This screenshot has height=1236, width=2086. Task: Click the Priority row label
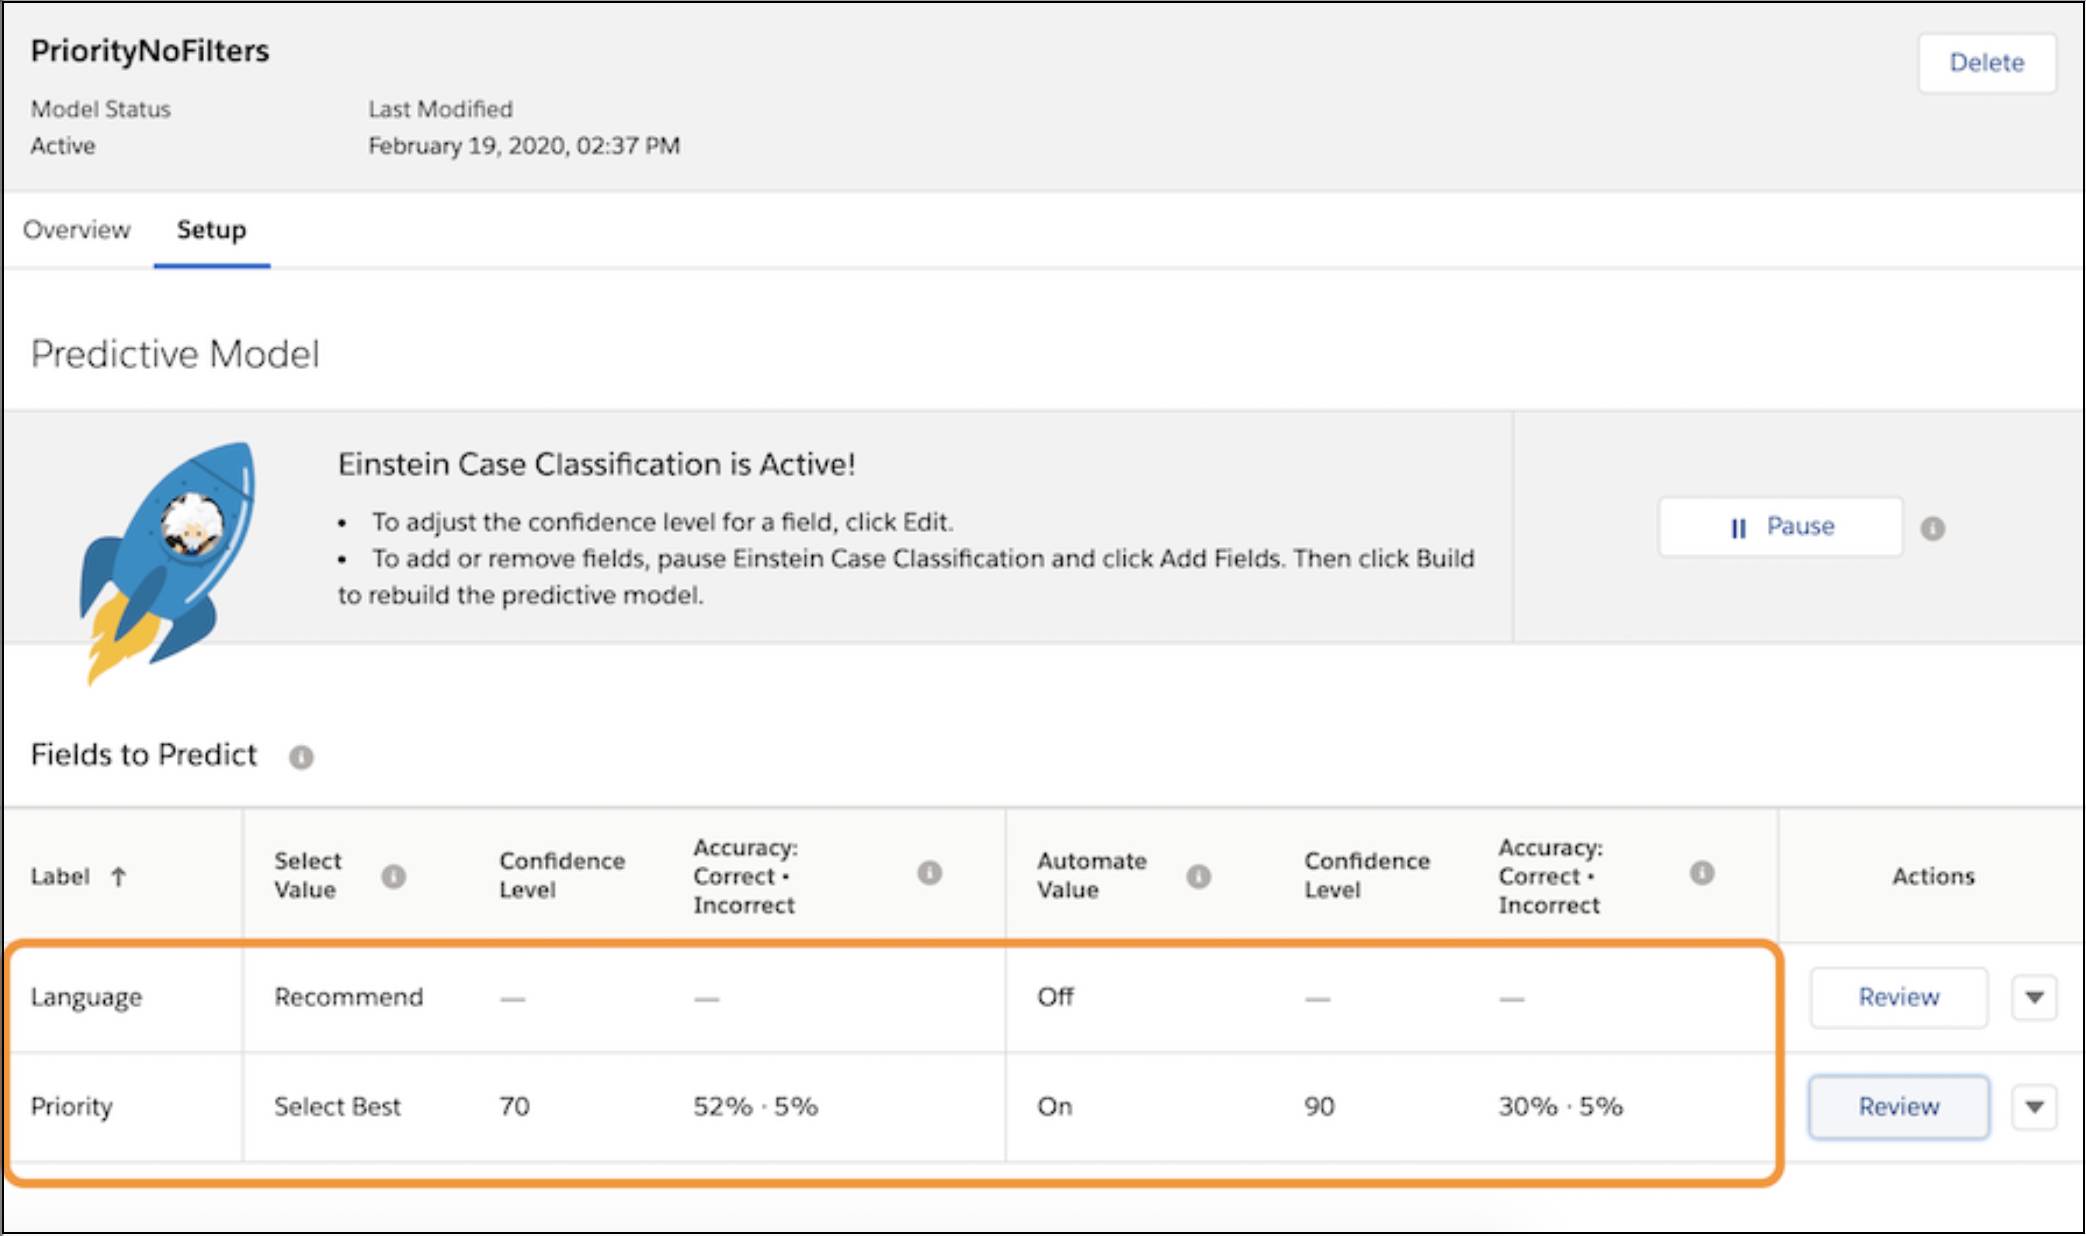click(71, 1107)
